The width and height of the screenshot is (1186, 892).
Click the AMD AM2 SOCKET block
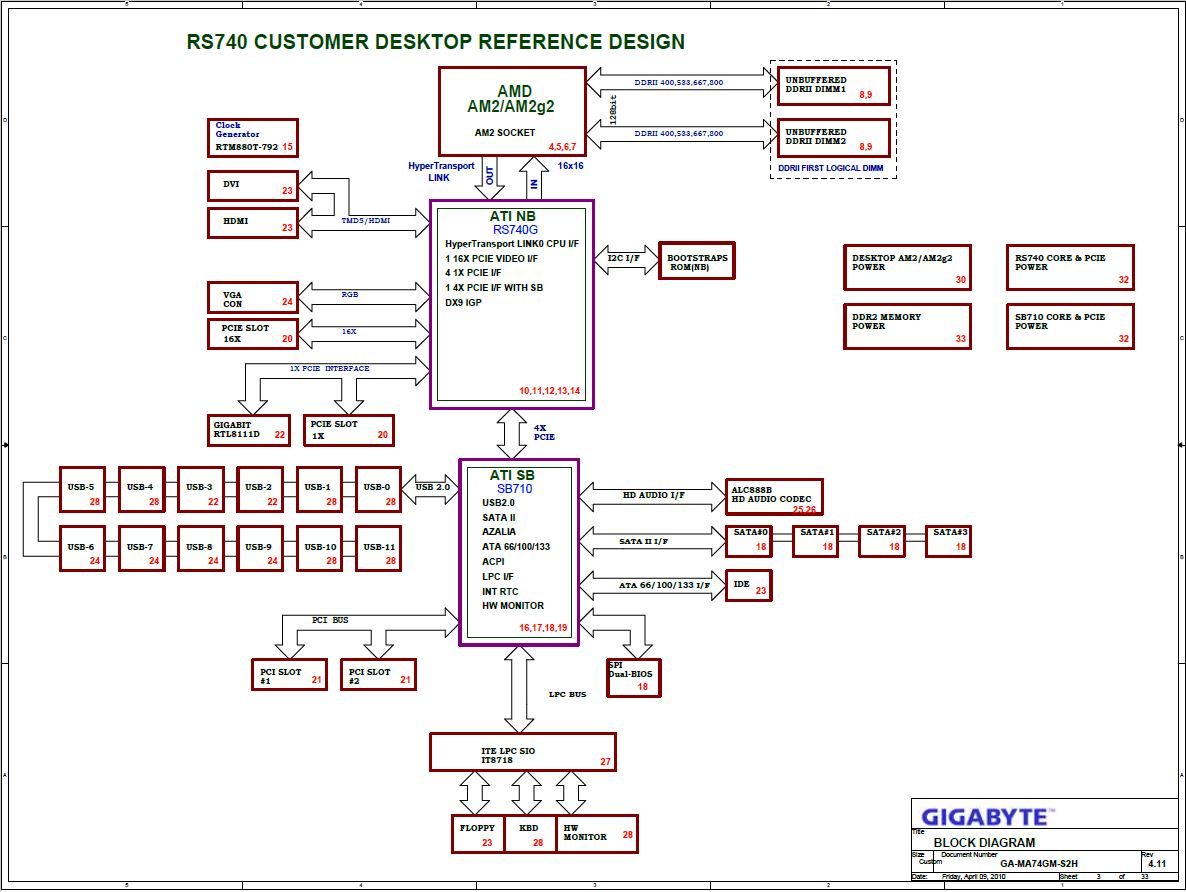pyautogui.click(x=512, y=111)
